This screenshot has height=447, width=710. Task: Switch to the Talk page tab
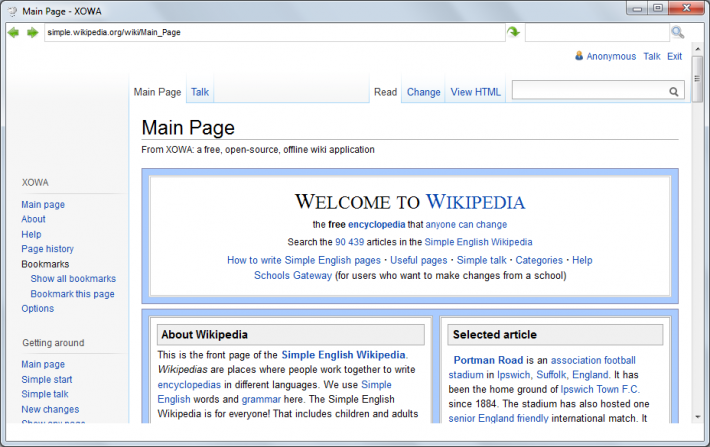(200, 92)
